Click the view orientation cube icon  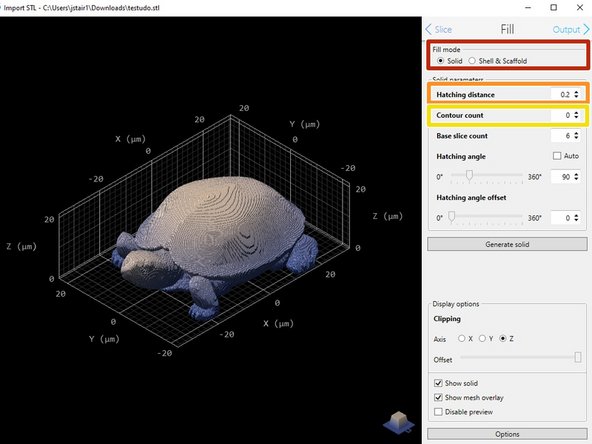(399, 422)
